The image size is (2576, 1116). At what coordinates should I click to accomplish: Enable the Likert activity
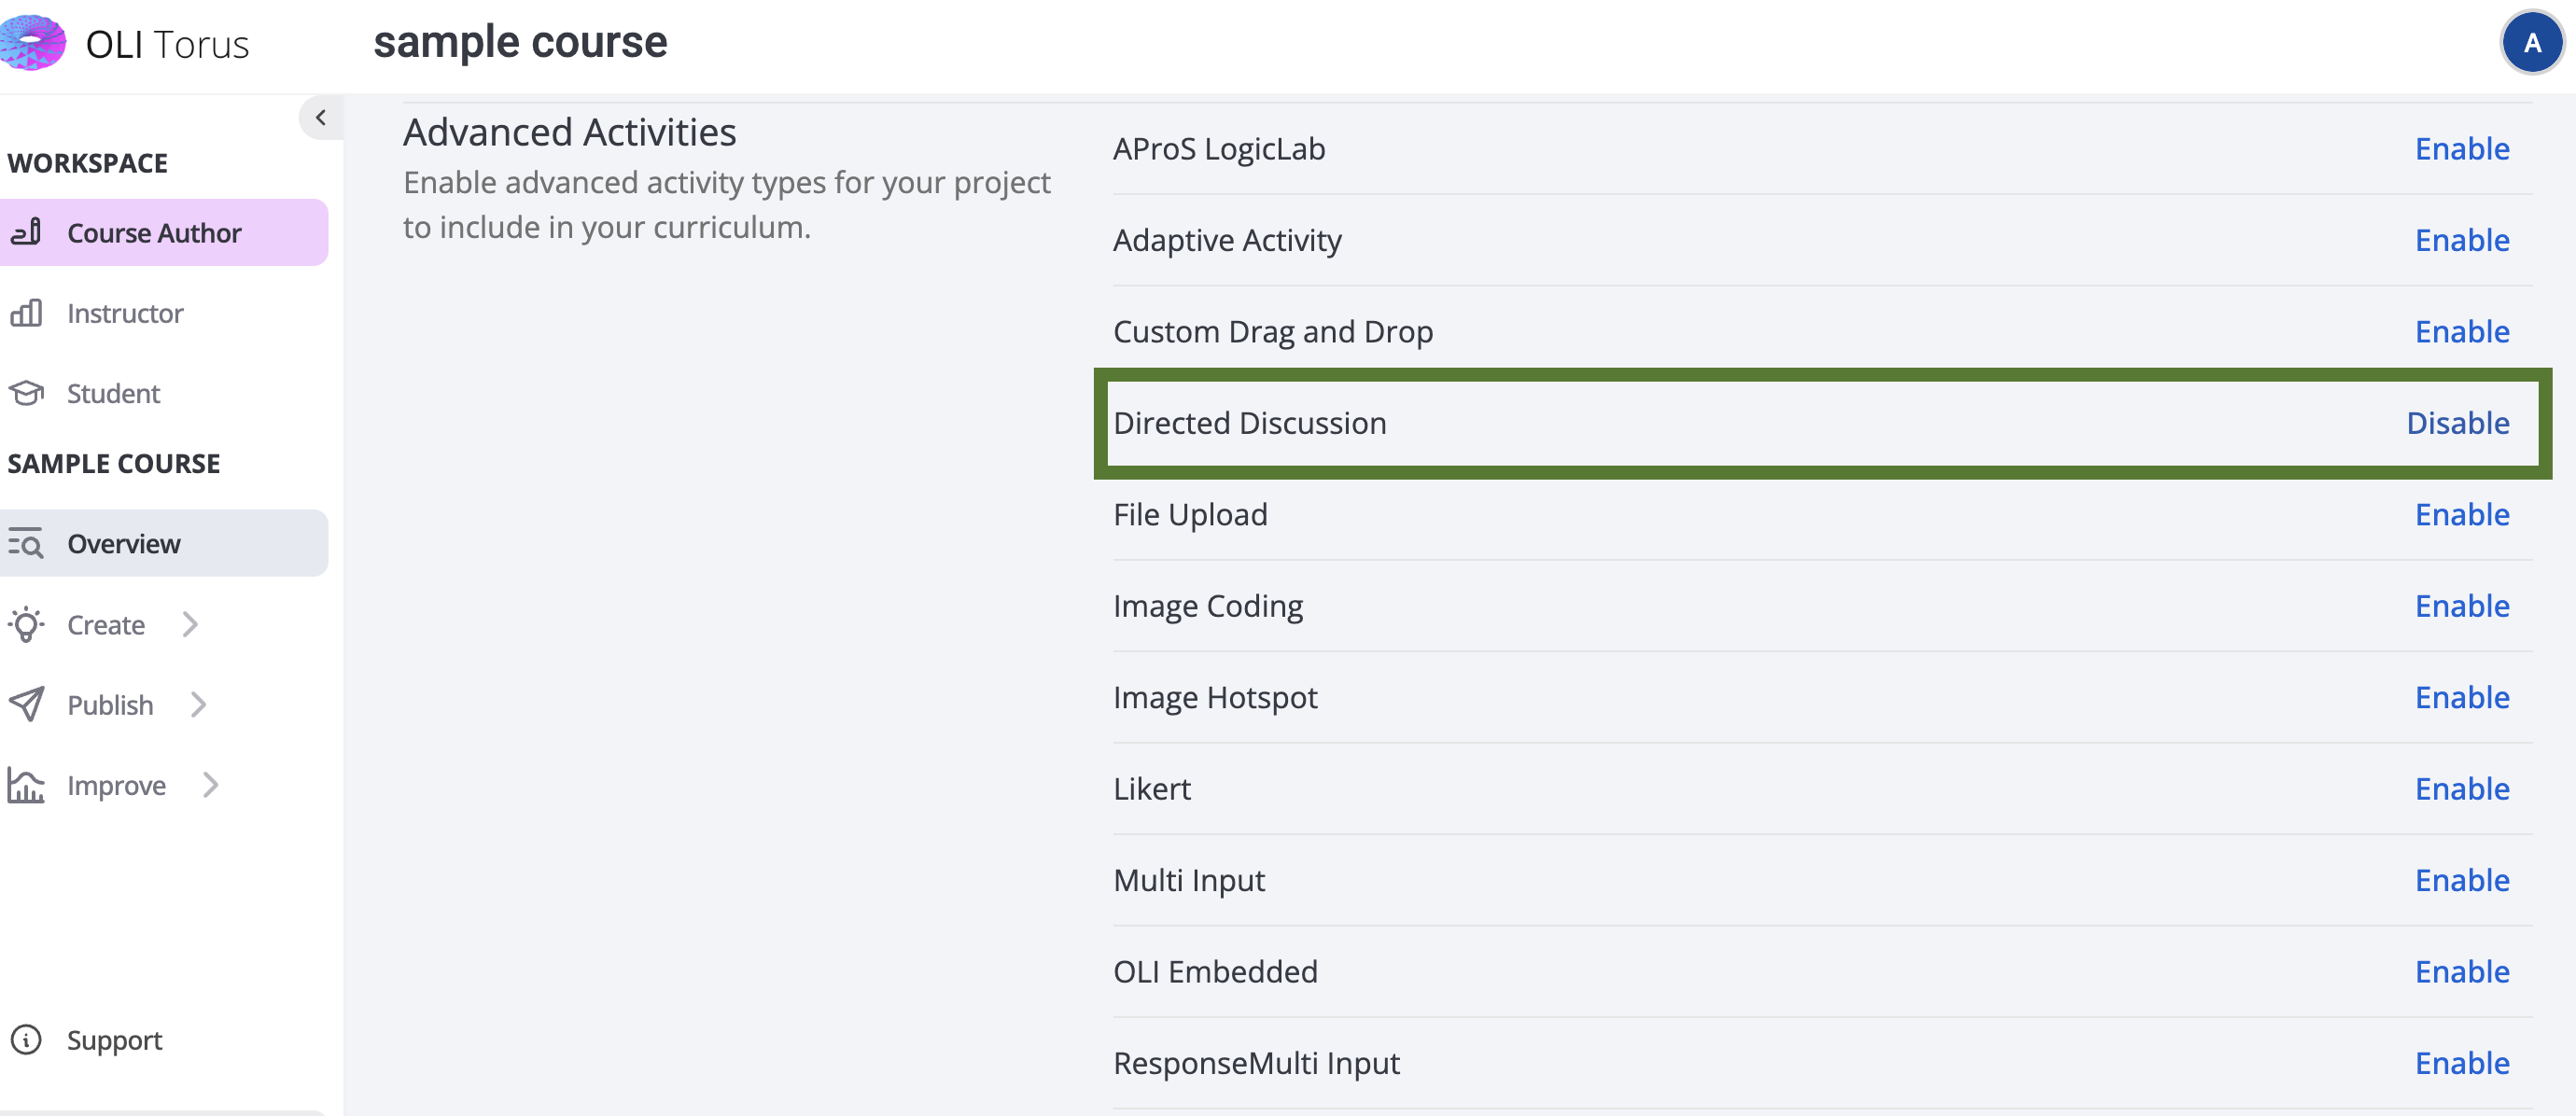[2461, 789]
